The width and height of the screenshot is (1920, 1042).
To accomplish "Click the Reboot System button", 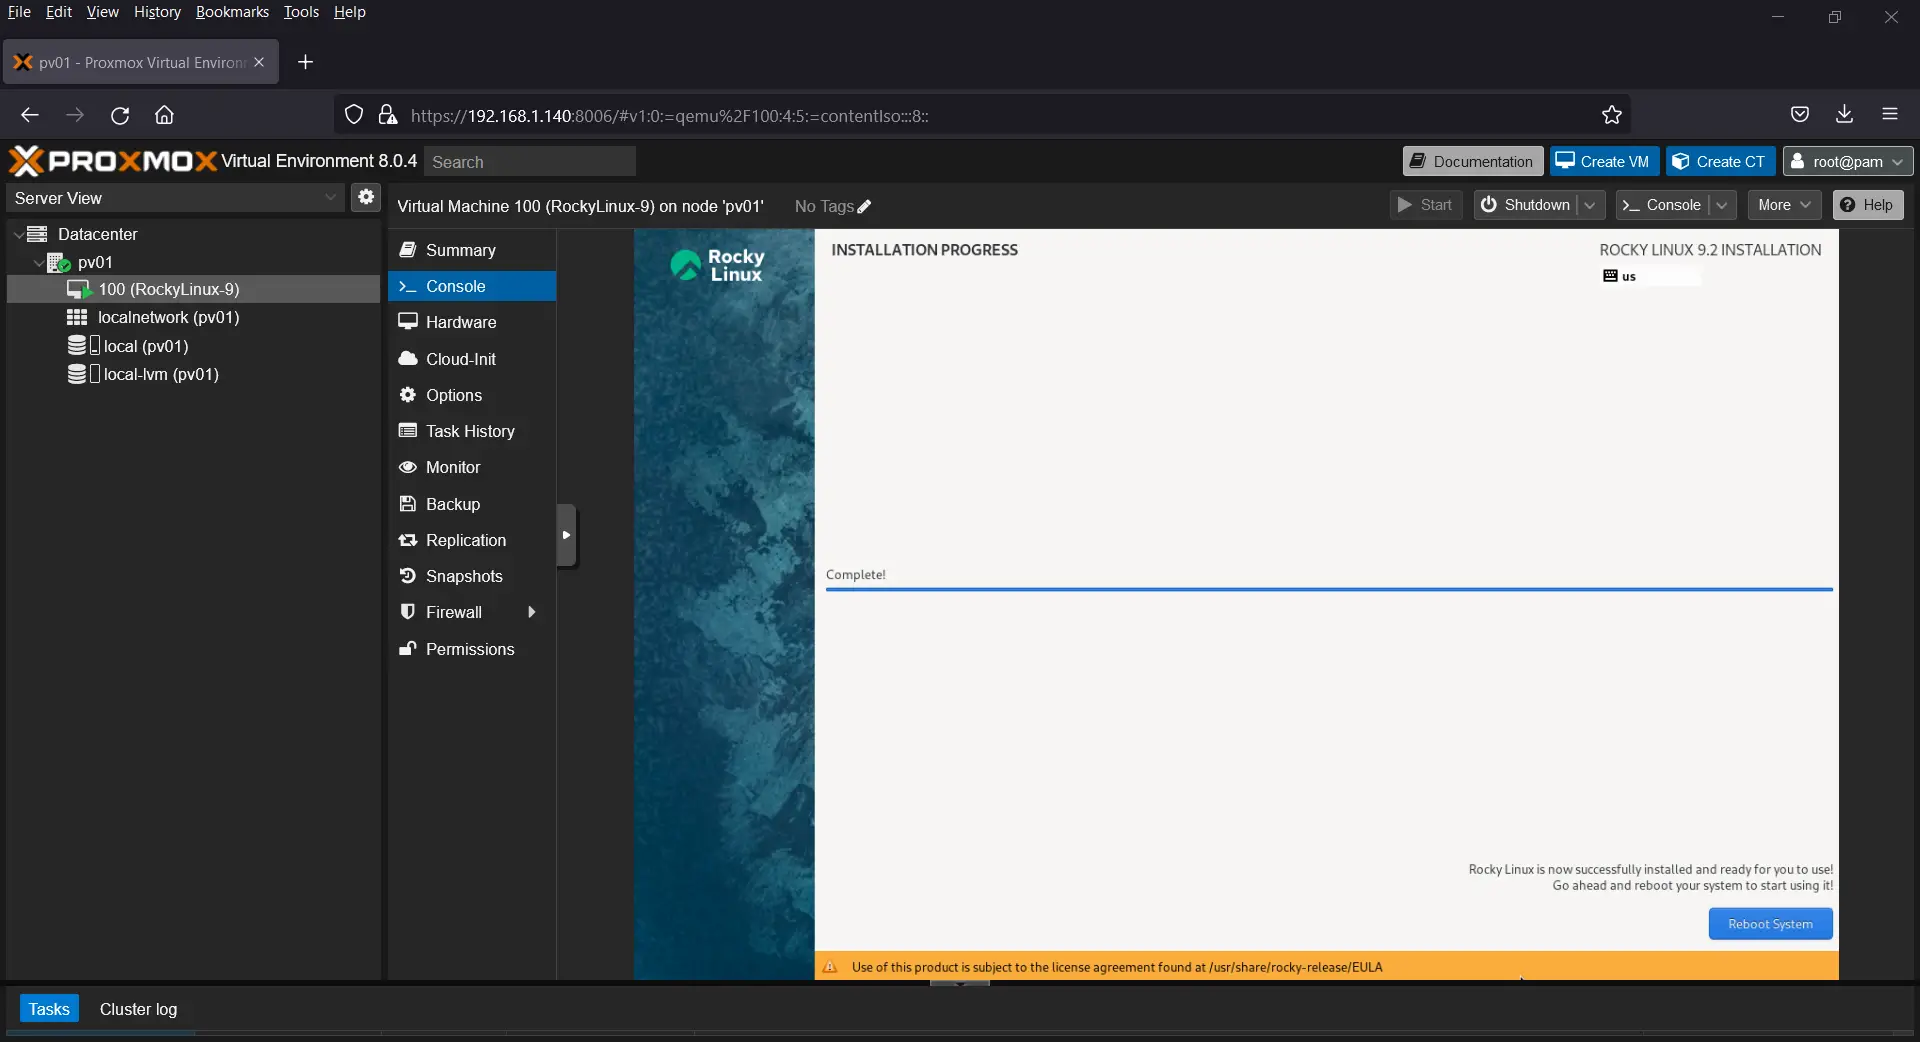I will coord(1770,924).
